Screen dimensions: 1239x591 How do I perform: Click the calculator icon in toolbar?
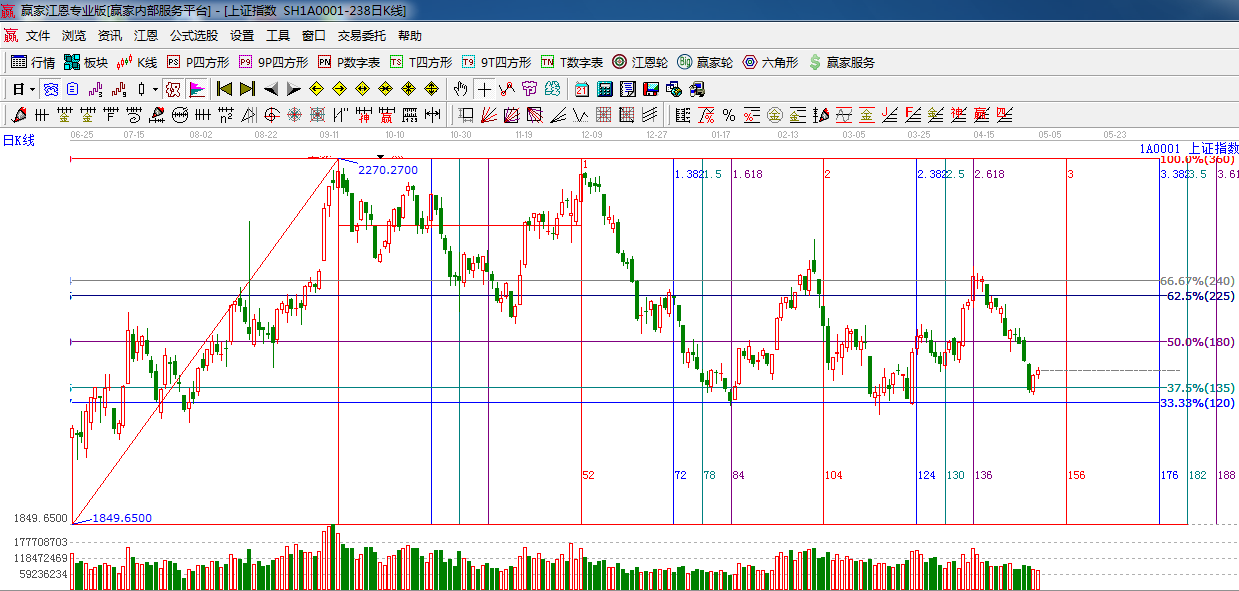604,89
